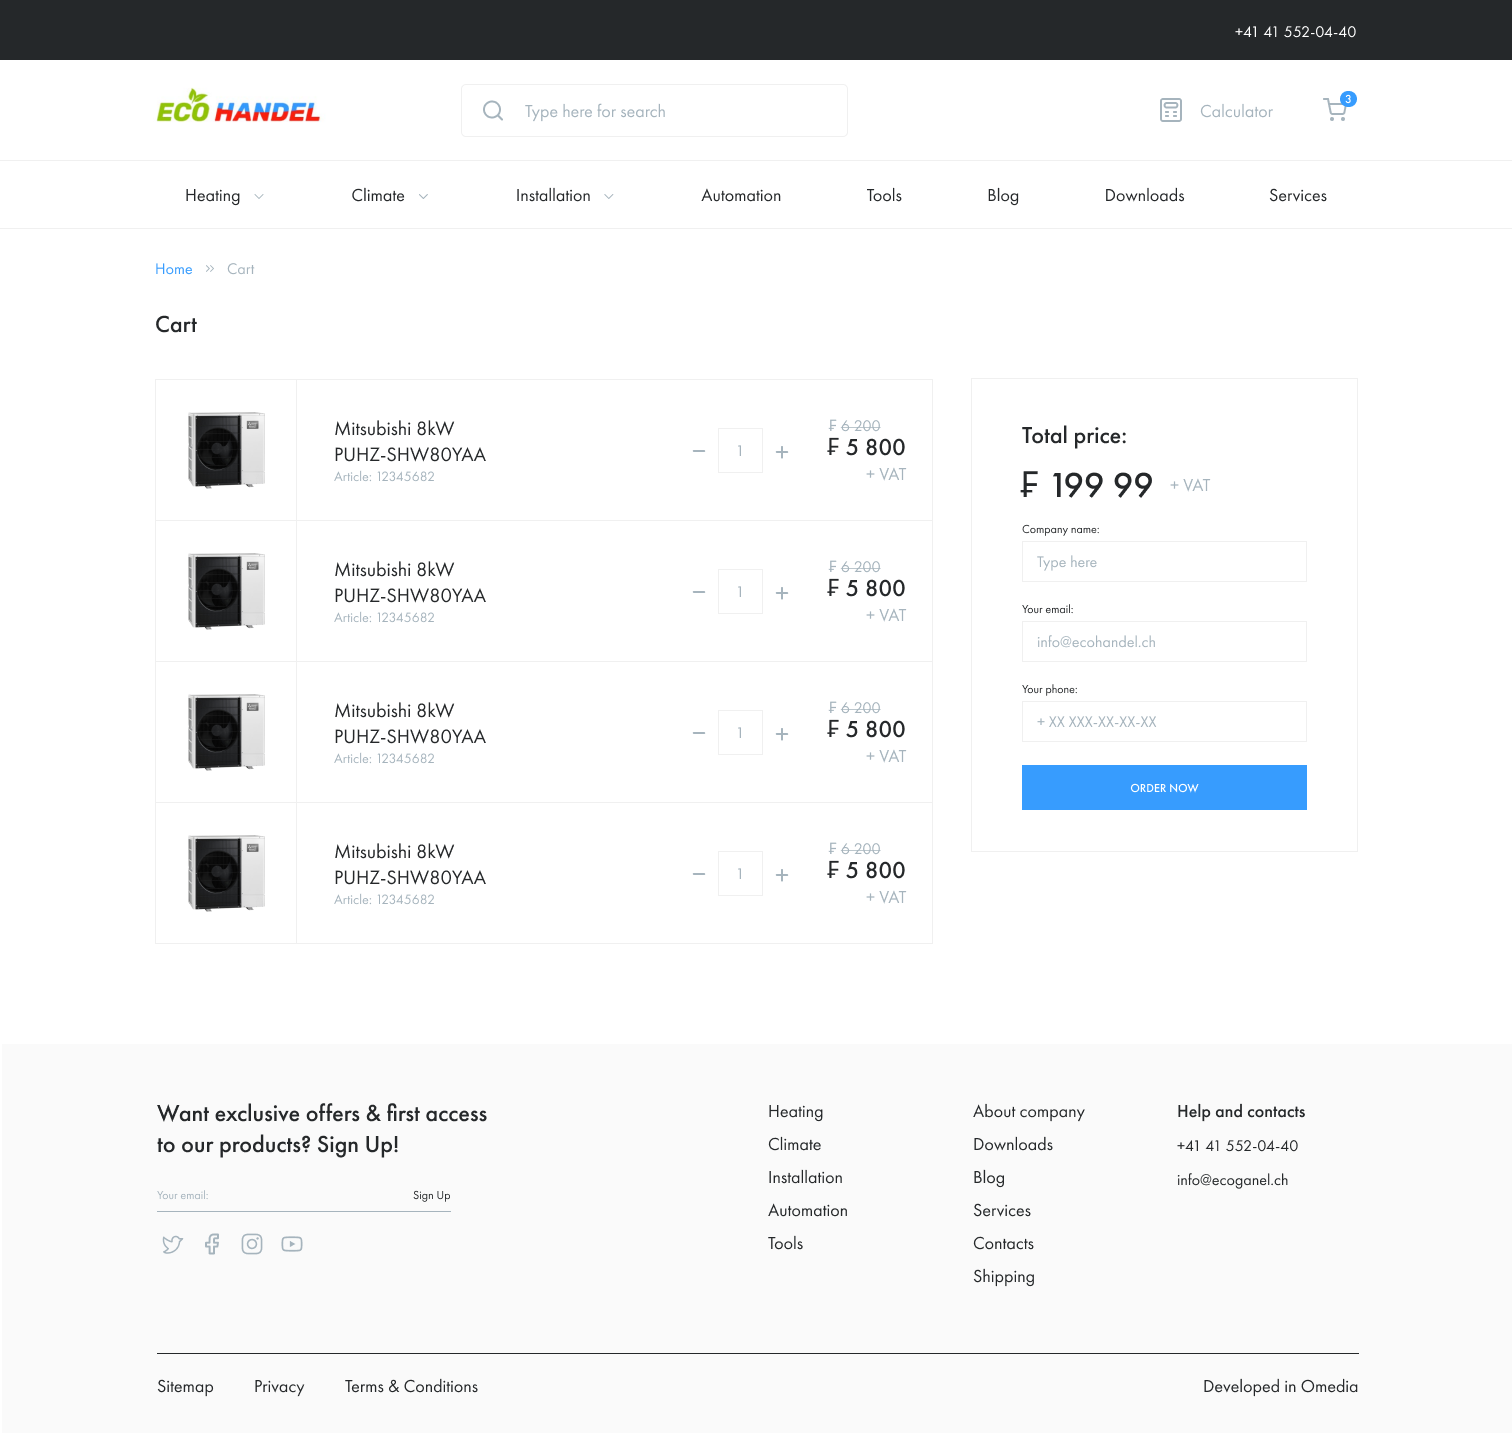Screen dimensions: 1512x1433
Task: Click Sign Up in the newsletter form
Action: (432, 1195)
